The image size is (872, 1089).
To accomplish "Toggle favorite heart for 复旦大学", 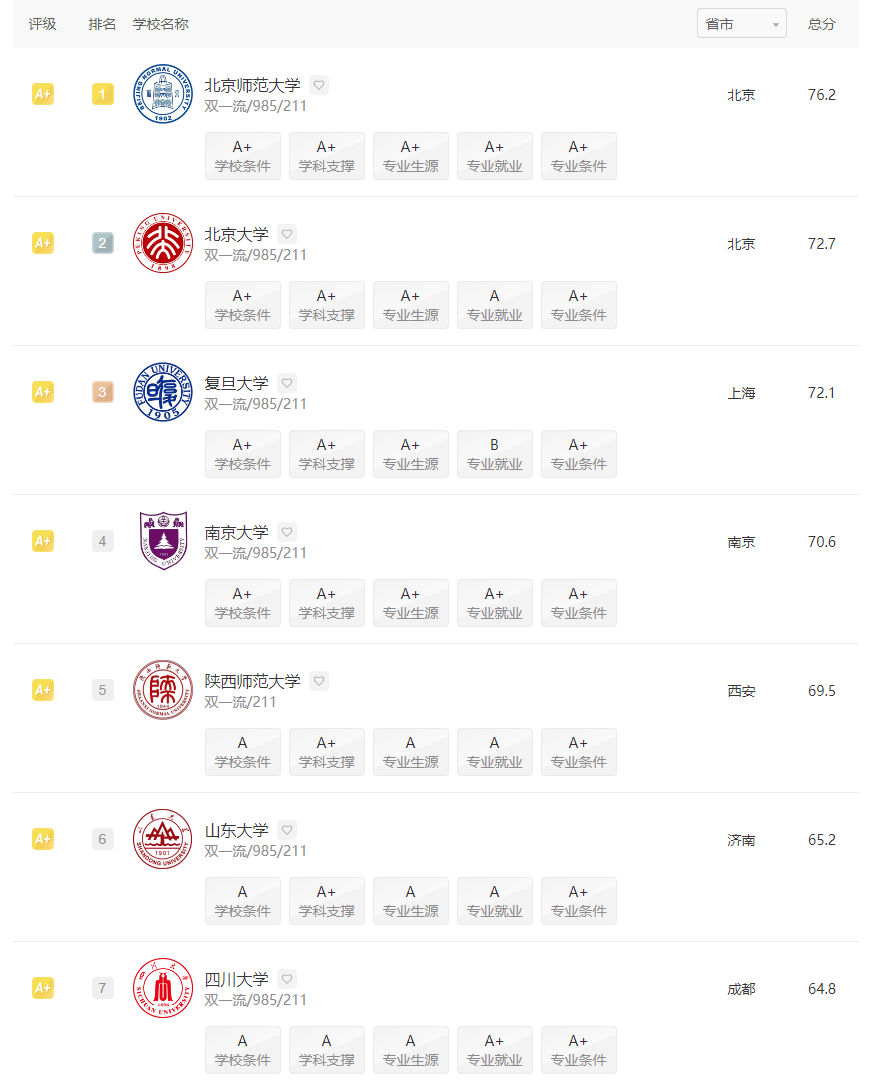I will [287, 383].
